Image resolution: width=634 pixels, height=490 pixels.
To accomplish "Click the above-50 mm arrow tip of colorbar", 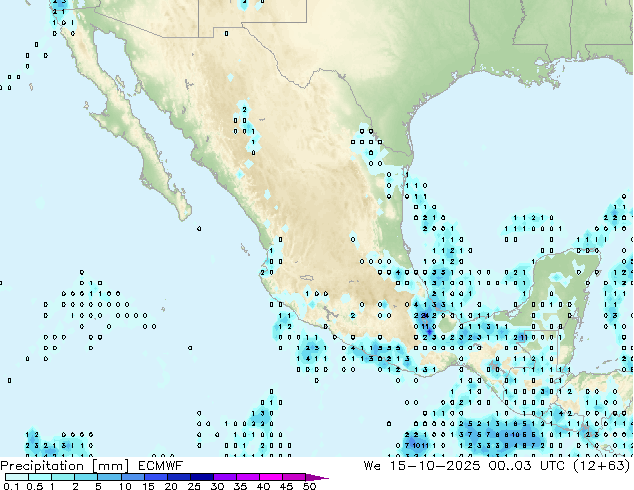I will 317,477.
